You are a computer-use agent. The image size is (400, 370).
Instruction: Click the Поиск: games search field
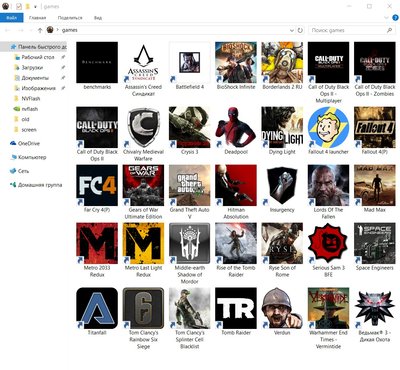pyautogui.click(x=351, y=30)
